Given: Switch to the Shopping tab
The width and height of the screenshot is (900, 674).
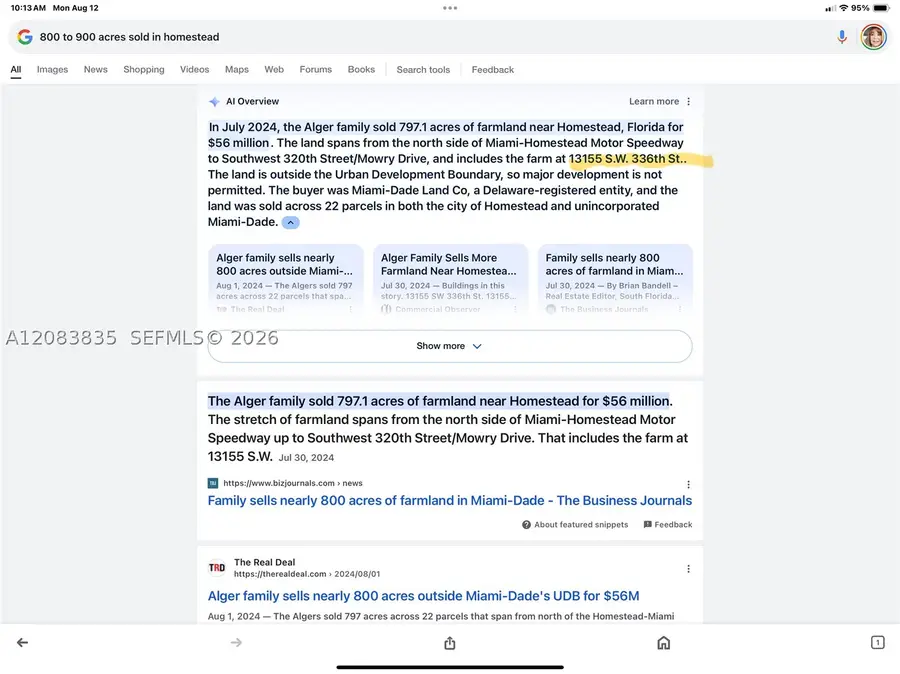Looking at the screenshot, I should pos(143,69).
